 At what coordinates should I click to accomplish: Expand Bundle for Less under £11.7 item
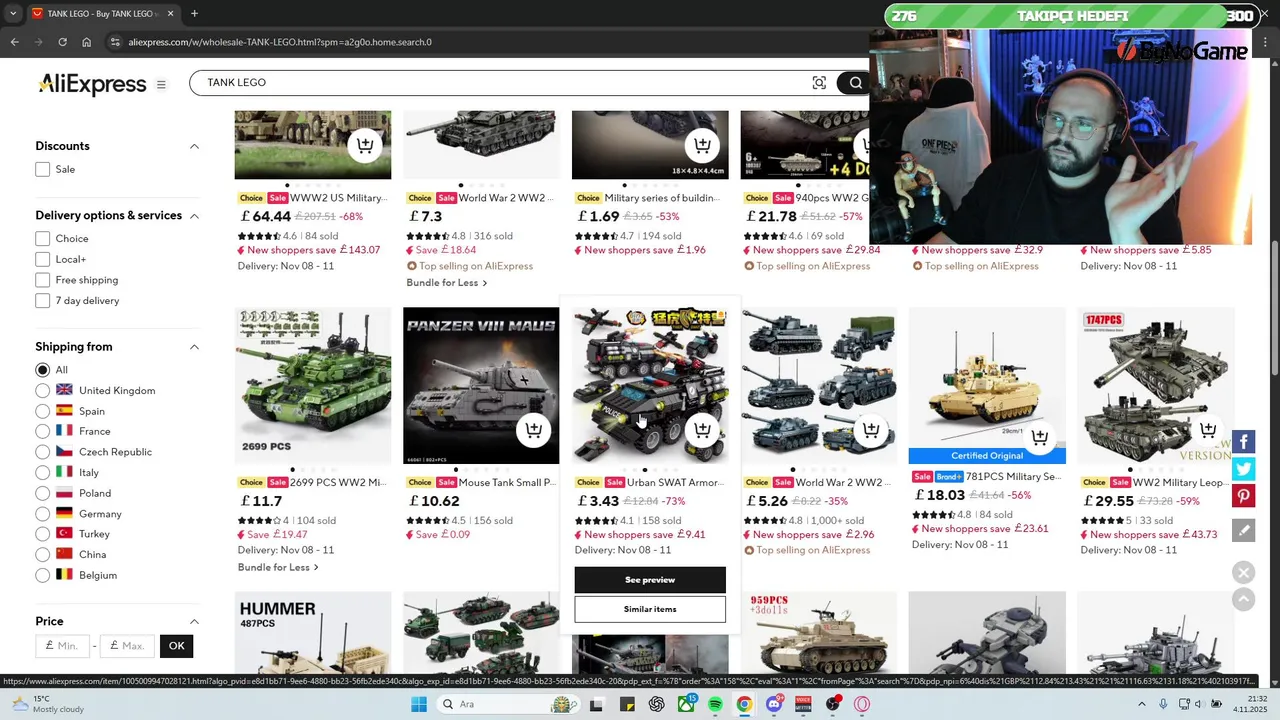(x=278, y=567)
